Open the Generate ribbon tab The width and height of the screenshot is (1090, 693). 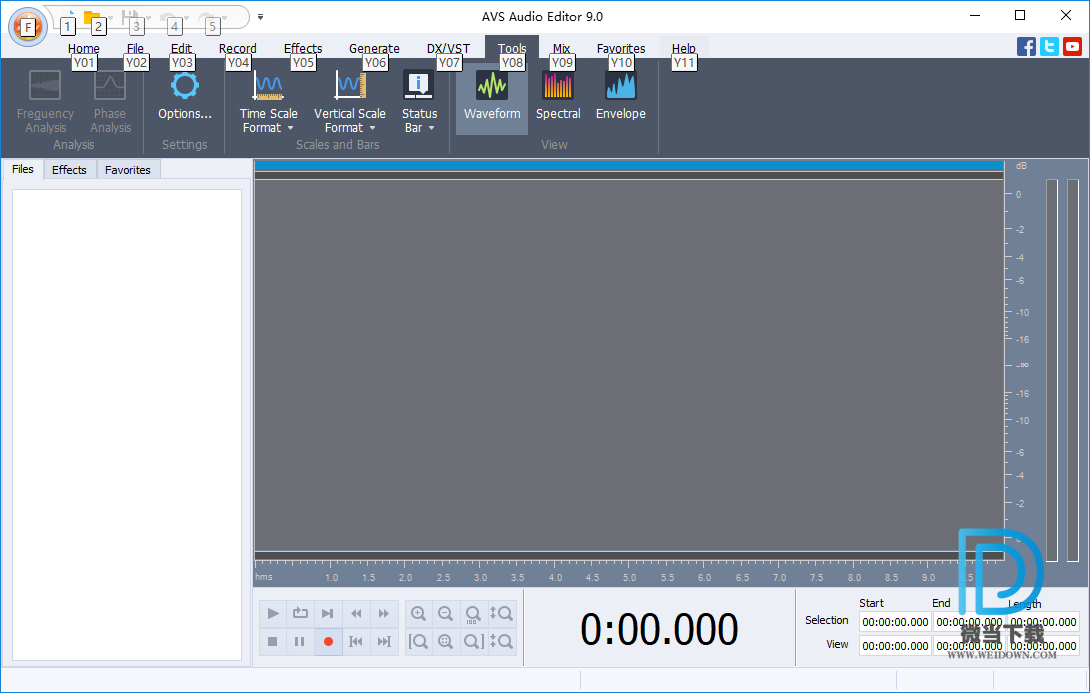point(374,48)
